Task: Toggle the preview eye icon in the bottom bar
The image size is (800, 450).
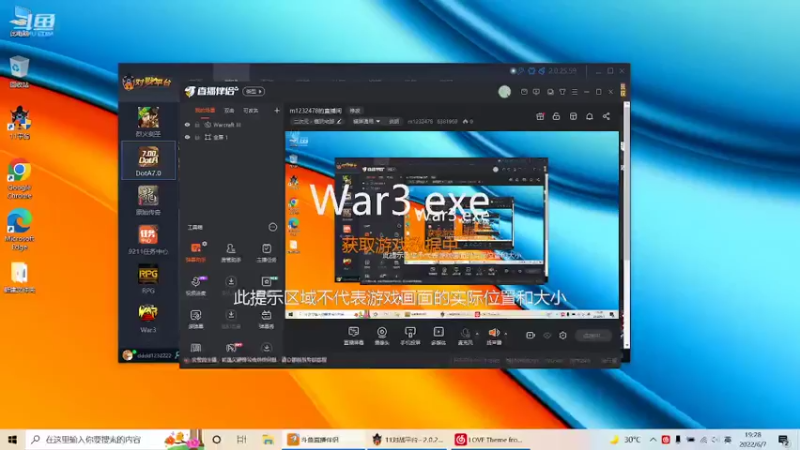Action: coord(547,335)
